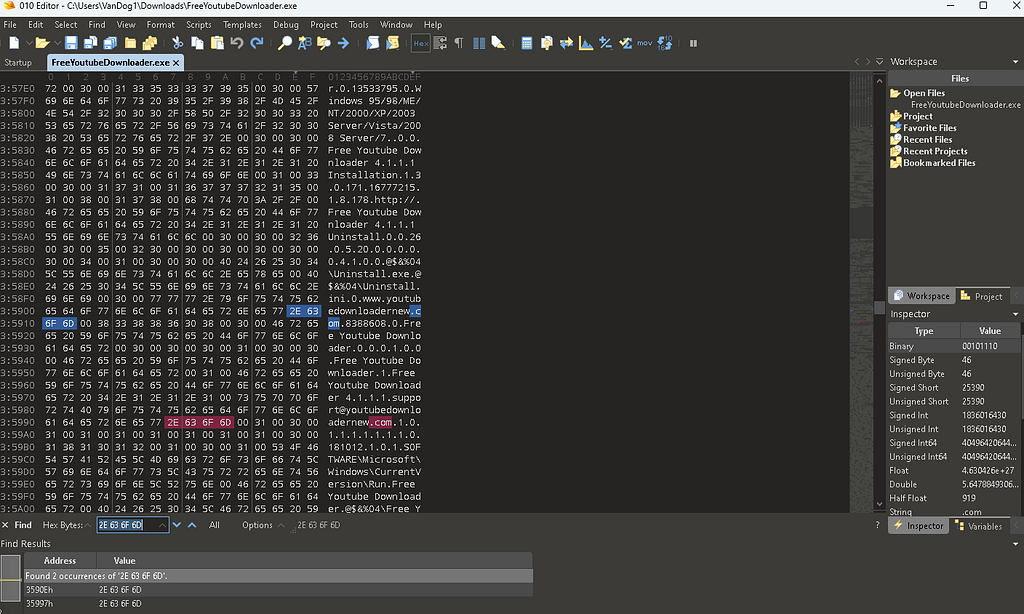Click the mov Disassembler icon
Image resolution: width=1024 pixels, height=614 pixels.
pyautogui.click(x=645, y=43)
